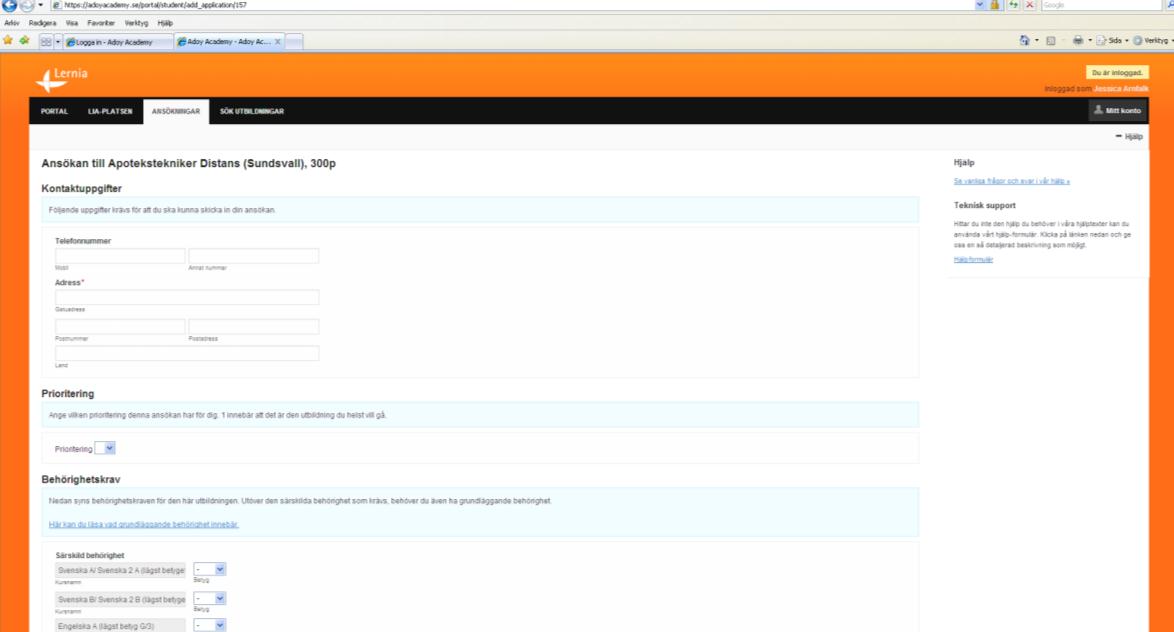Click the Feeds icon in command bar
1174x632 pixels.
point(1050,40)
